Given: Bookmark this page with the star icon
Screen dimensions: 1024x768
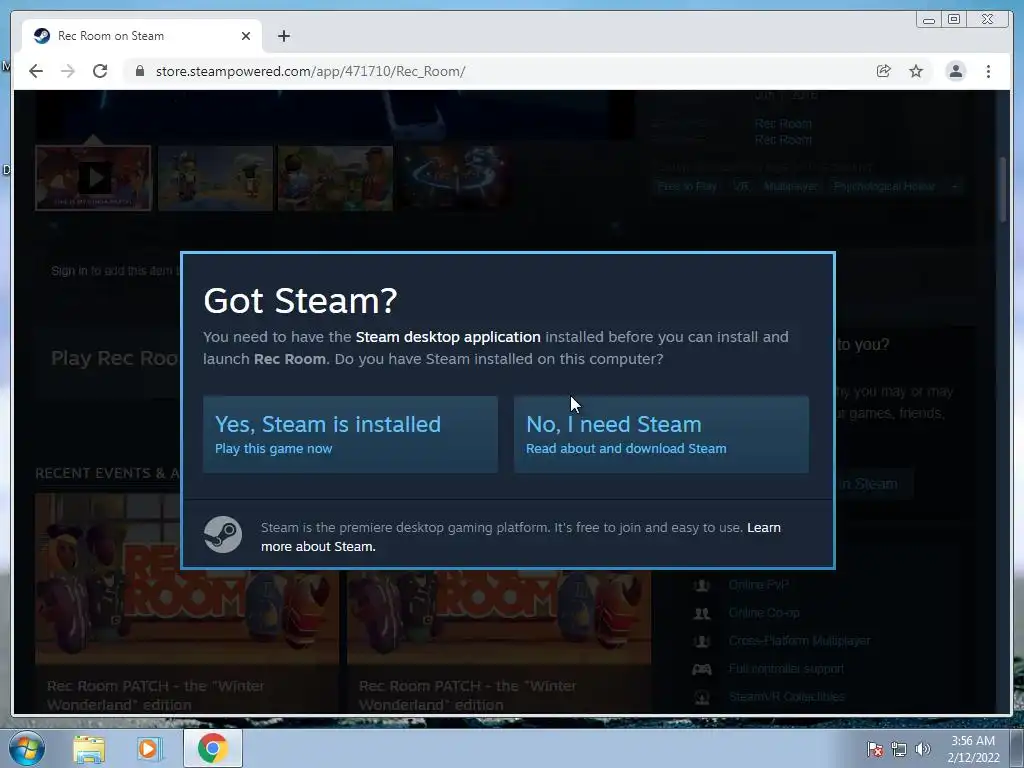Looking at the screenshot, I should pos(916,71).
